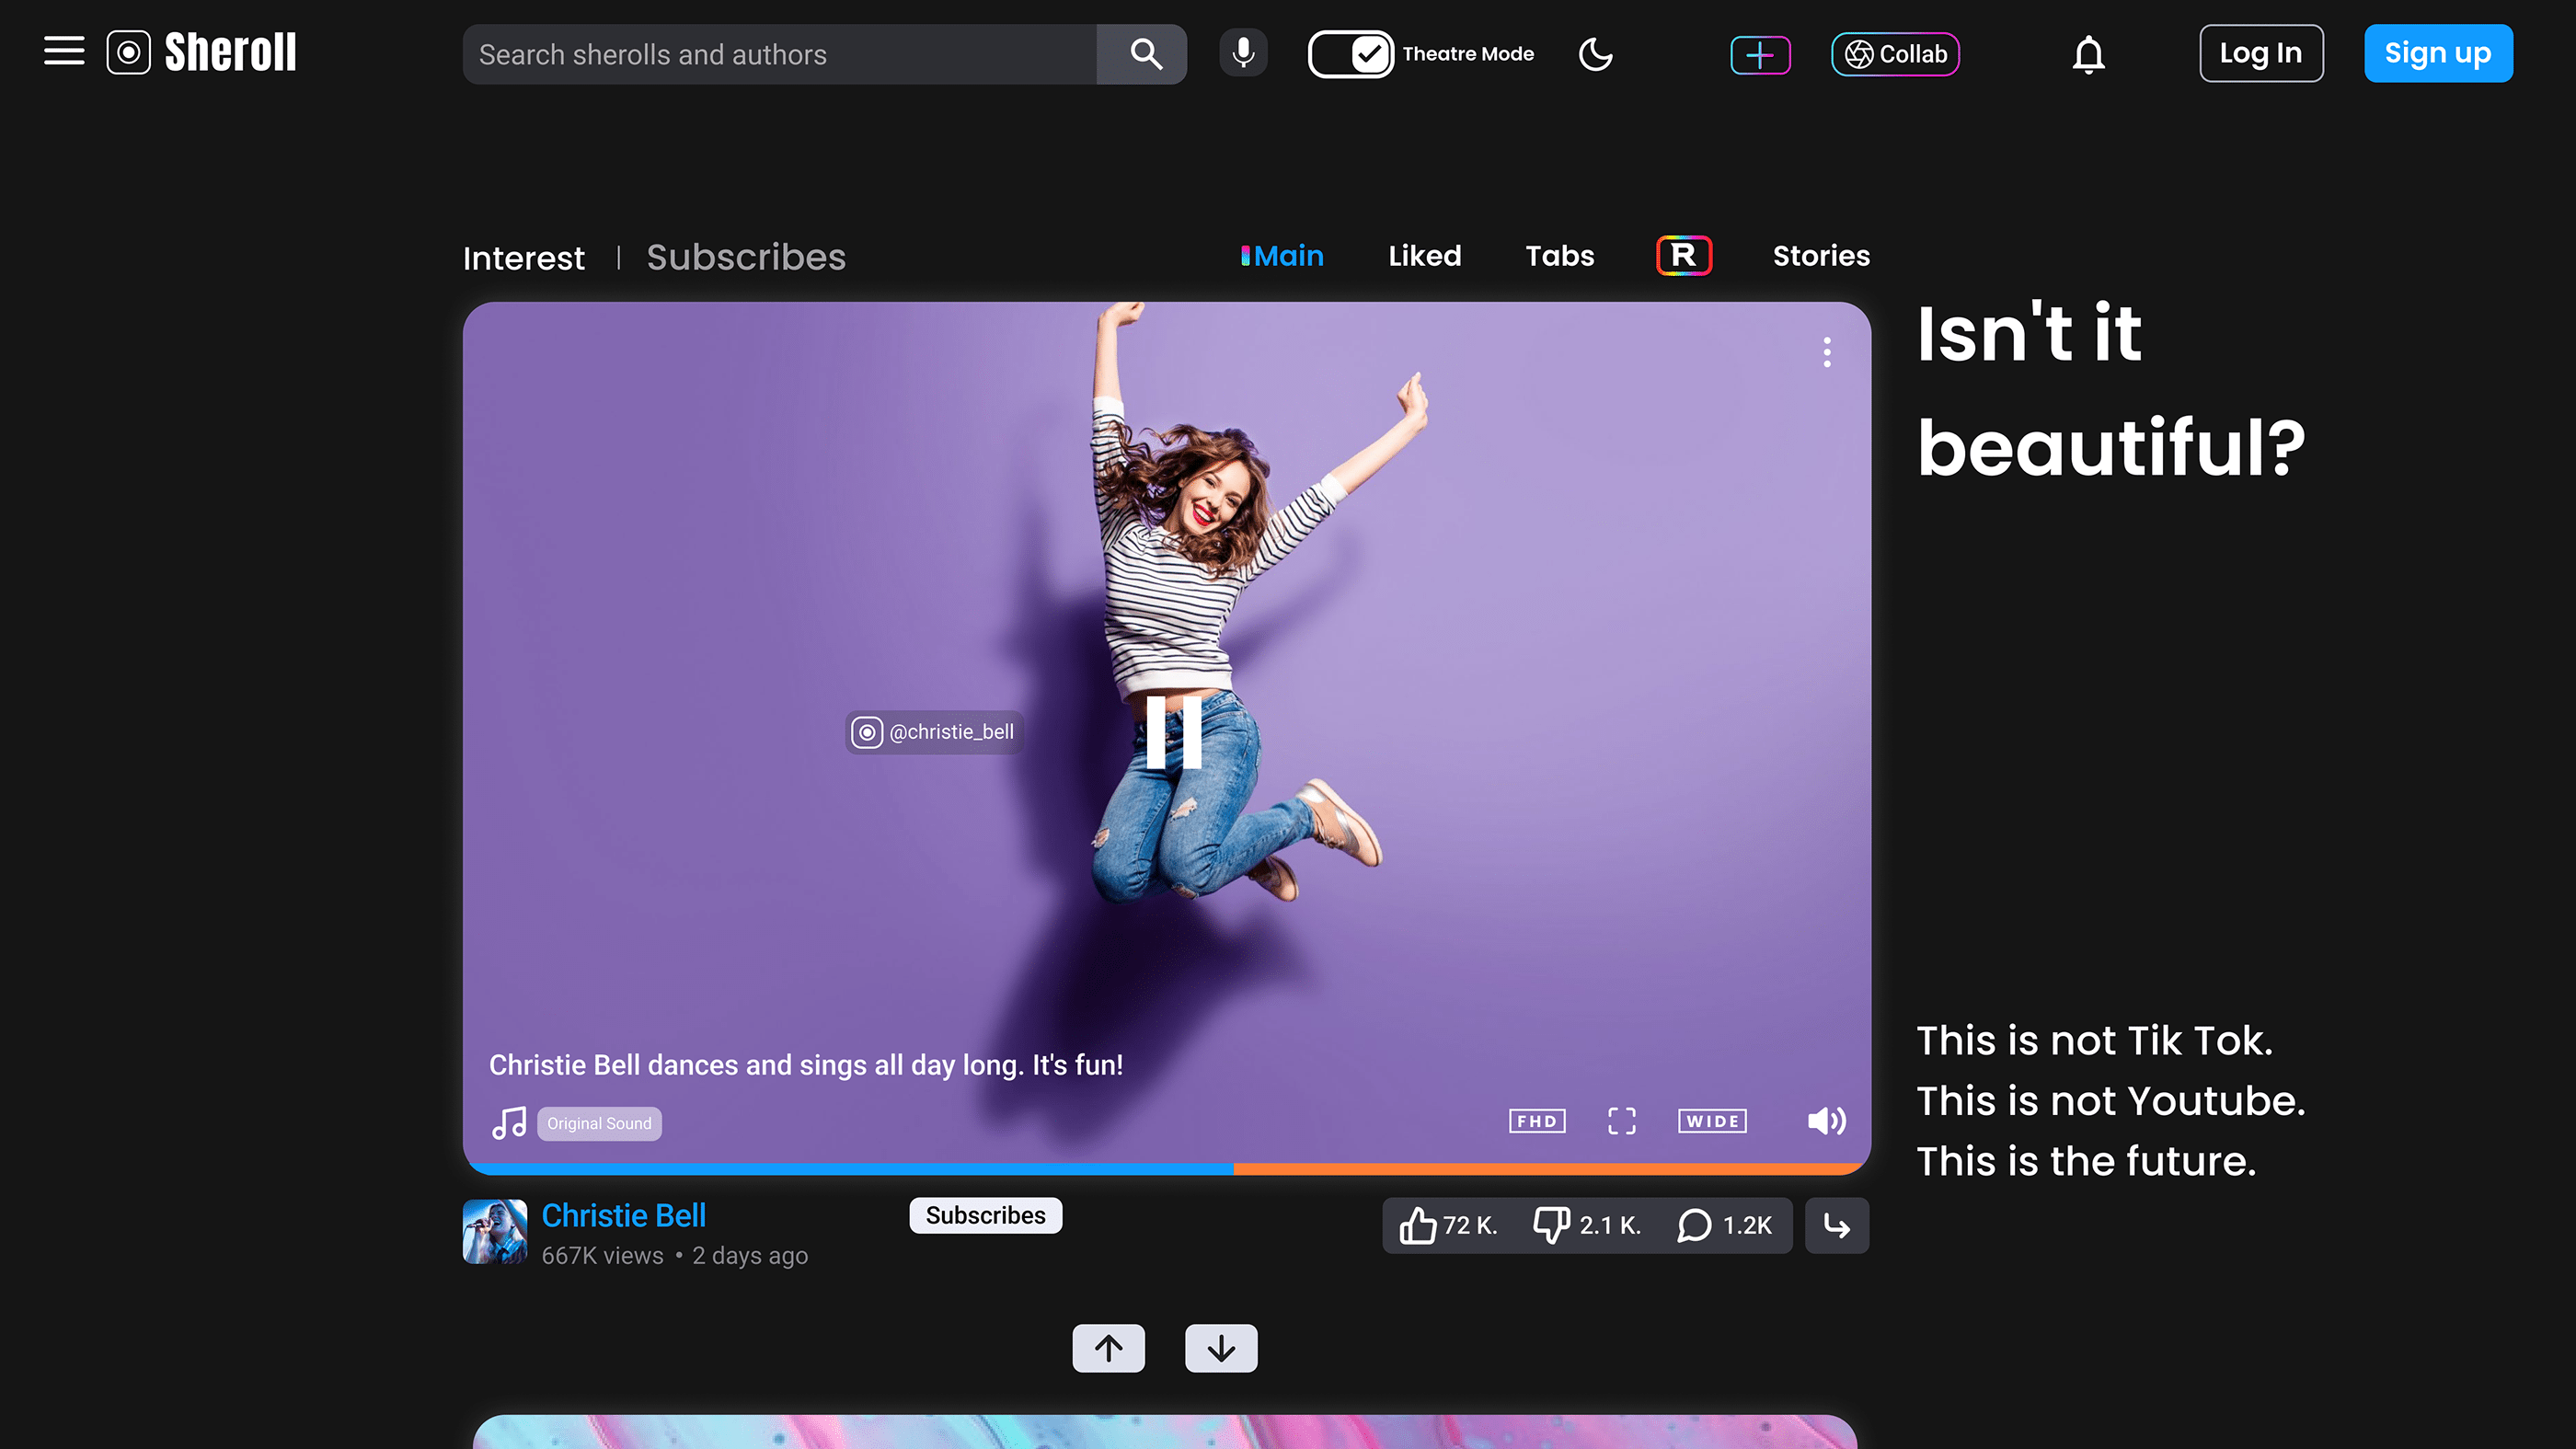Click the create plus button
This screenshot has height=1449, width=2576.
[x=1760, y=54]
